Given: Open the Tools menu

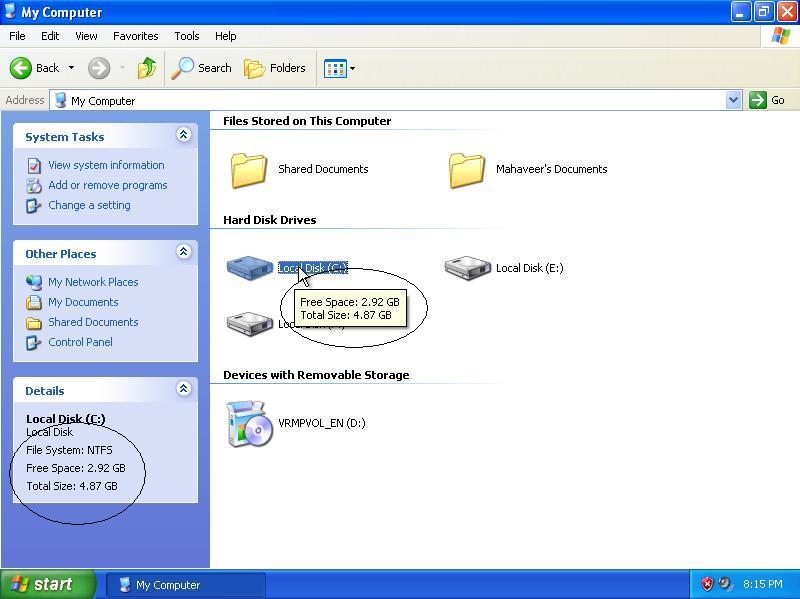Looking at the screenshot, I should click(186, 35).
